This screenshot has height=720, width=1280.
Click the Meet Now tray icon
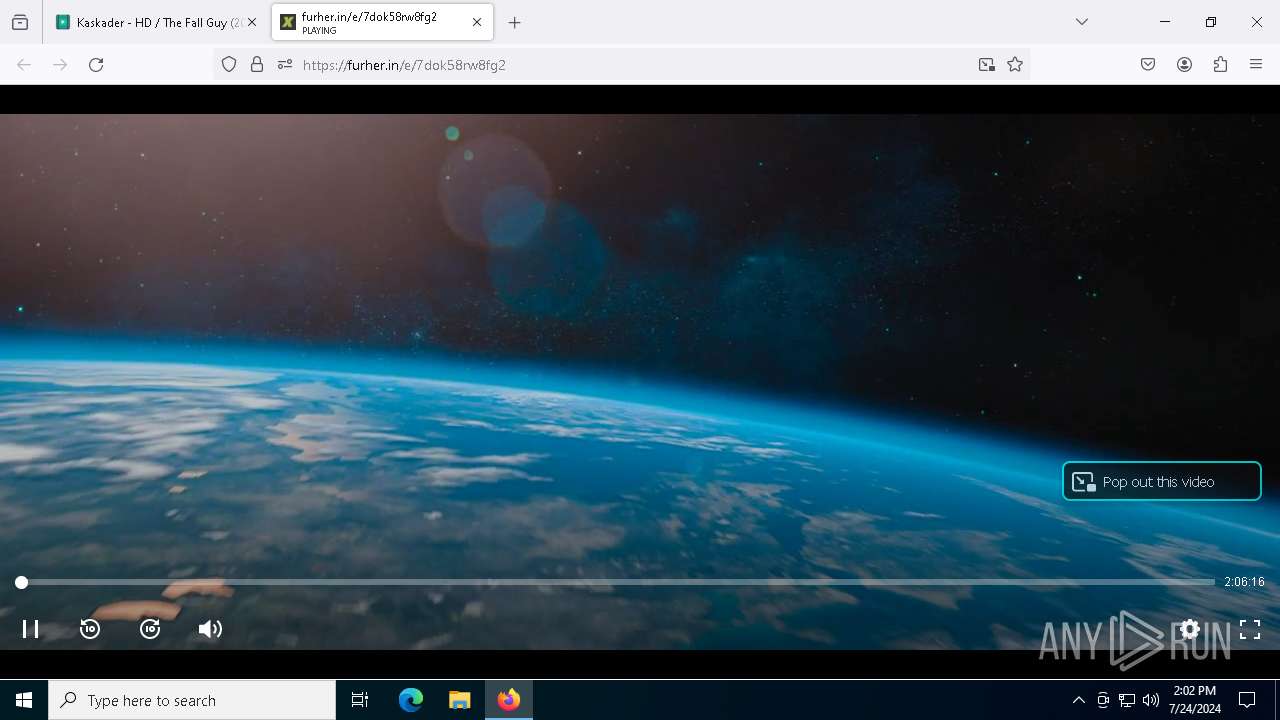1103,700
